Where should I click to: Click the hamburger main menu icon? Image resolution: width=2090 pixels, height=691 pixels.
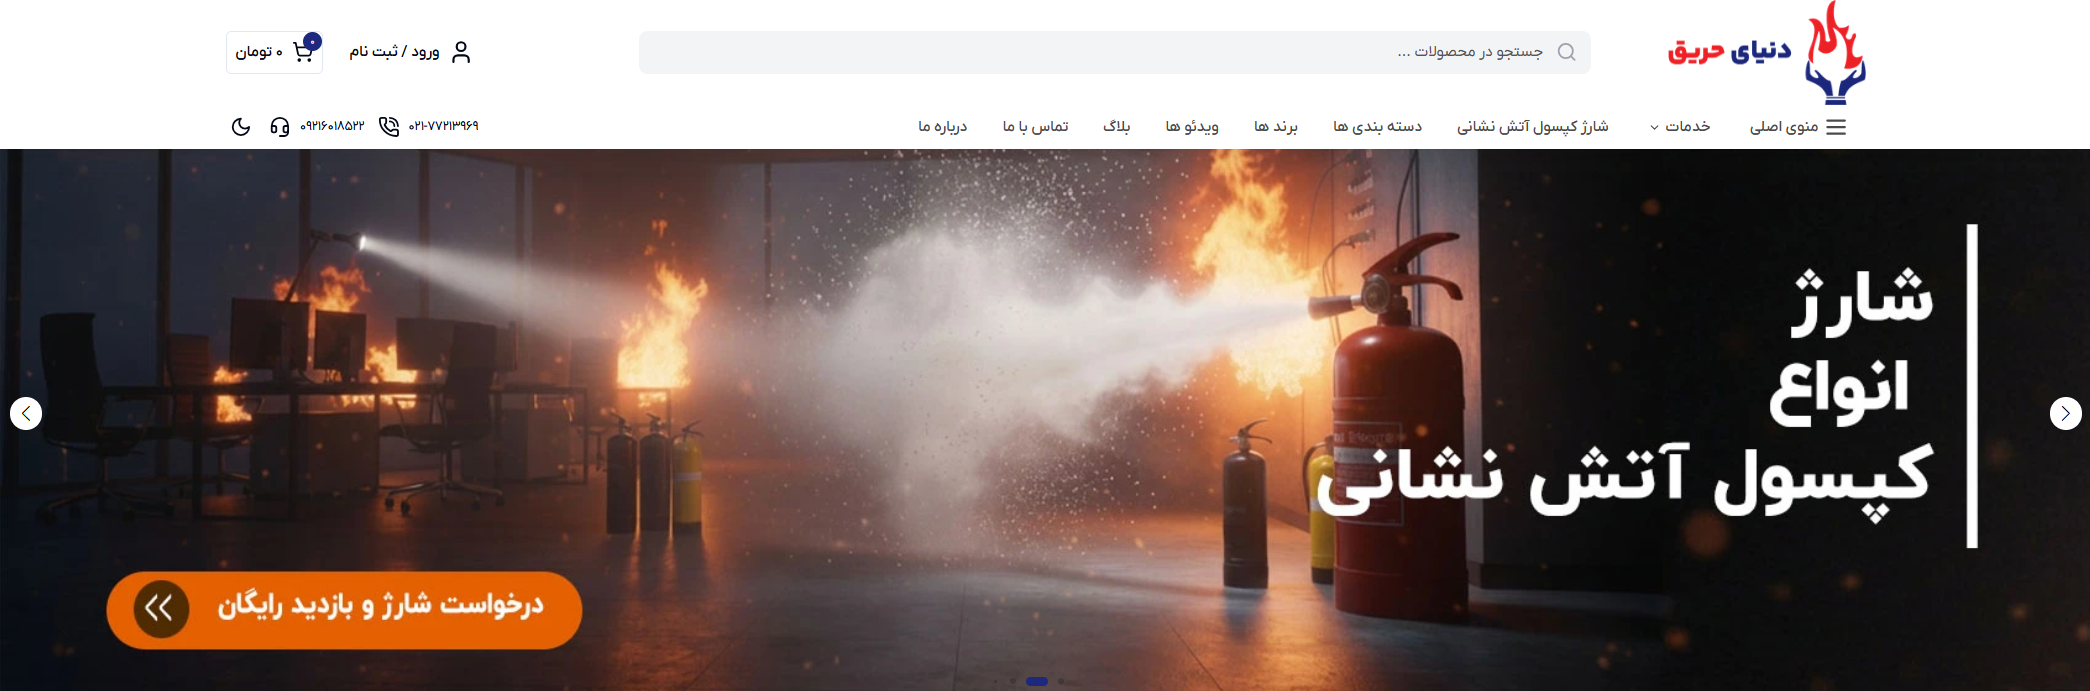click(x=1836, y=127)
